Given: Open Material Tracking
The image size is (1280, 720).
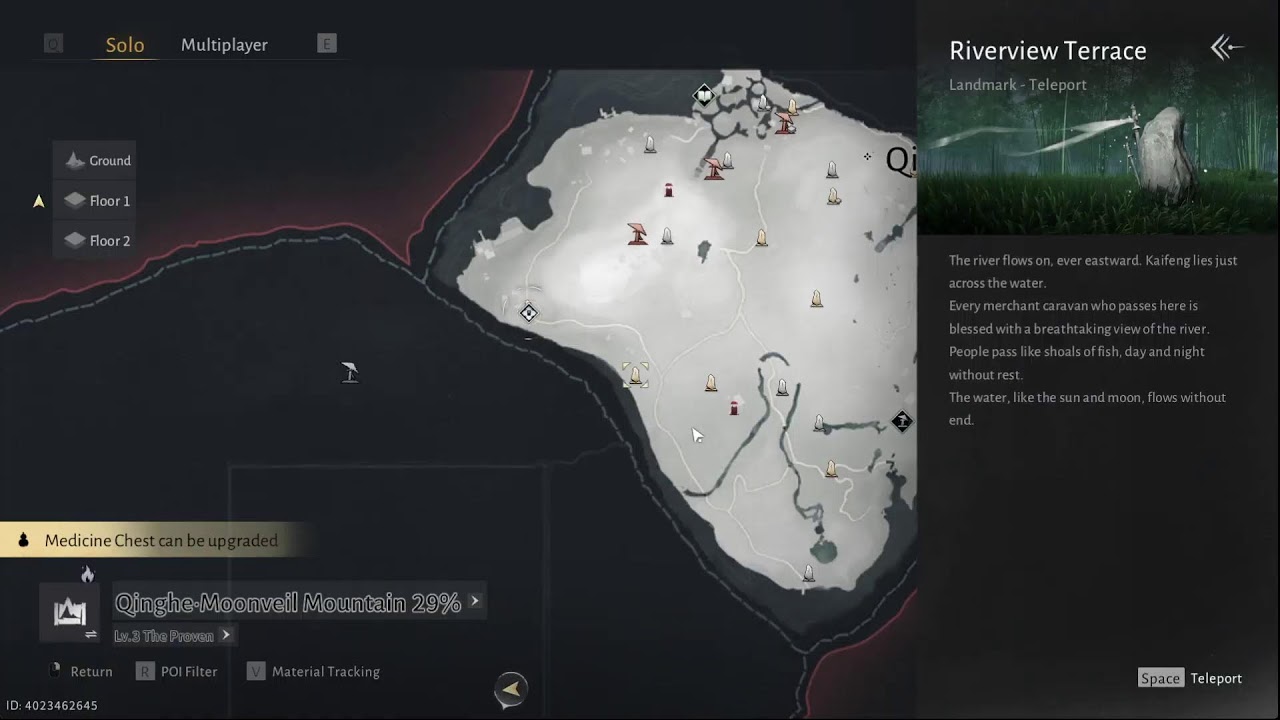Looking at the screenshot, I should (x=313, y=672).
